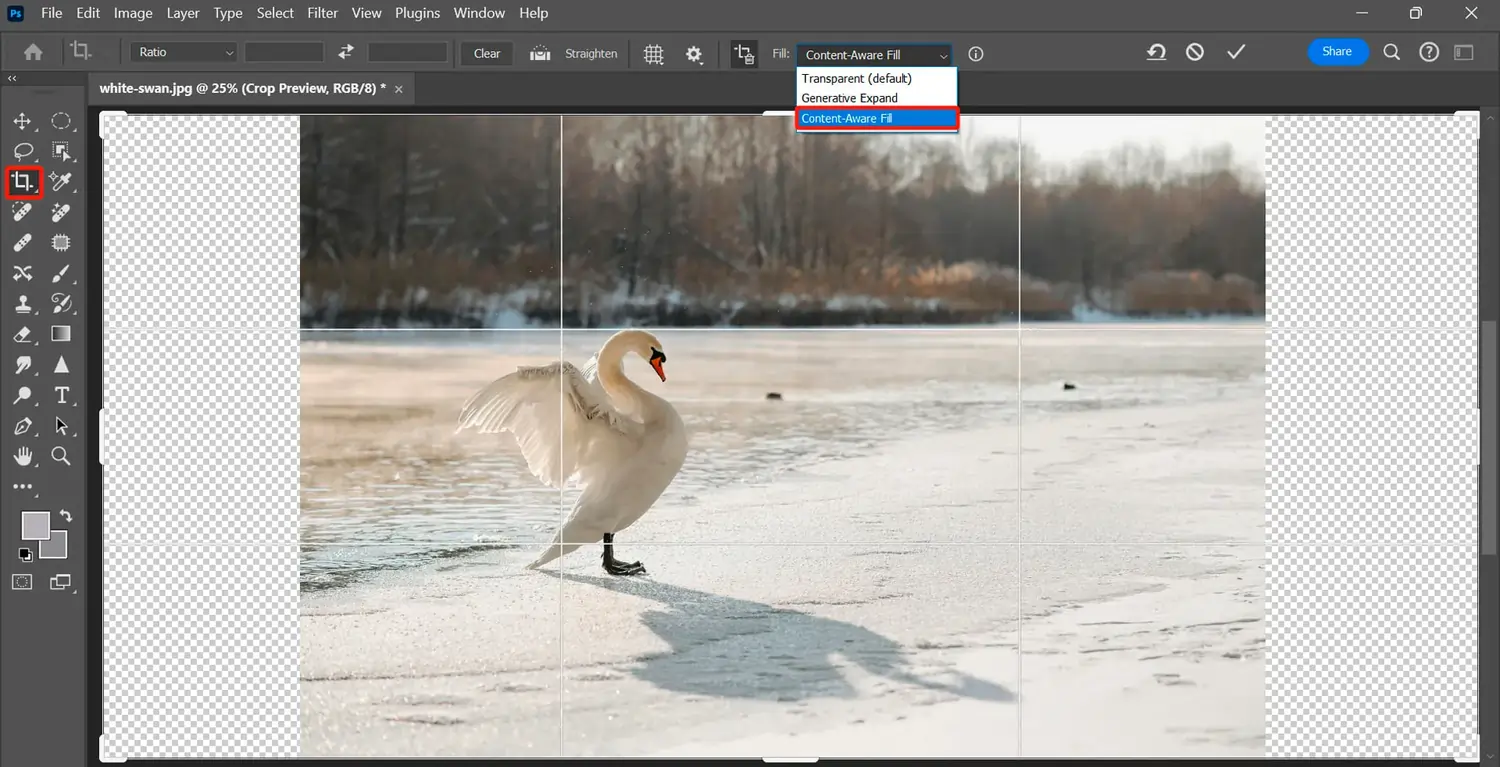
Task: Select the Object Selection tool
Action: 61,152
